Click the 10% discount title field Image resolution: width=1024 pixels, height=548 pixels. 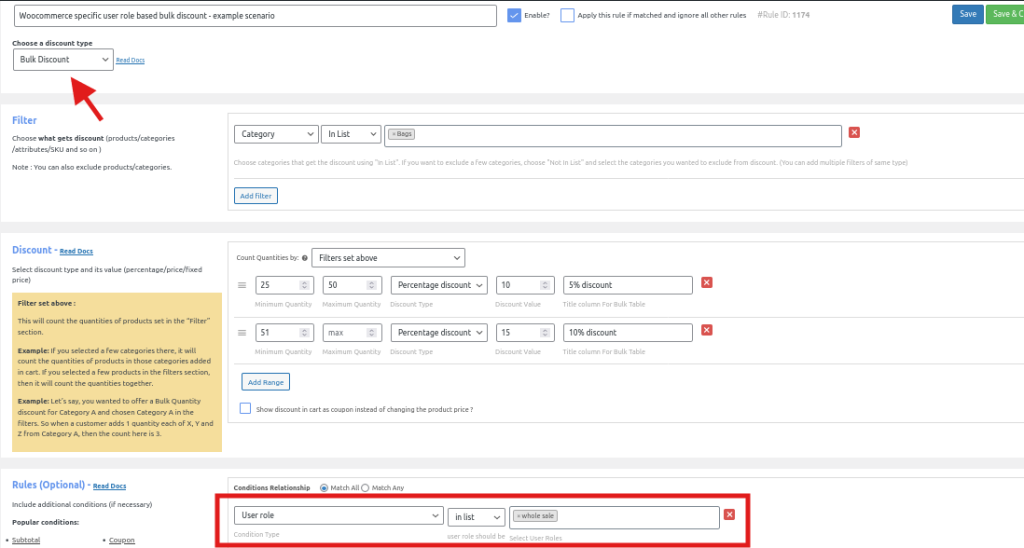point(628,332)
